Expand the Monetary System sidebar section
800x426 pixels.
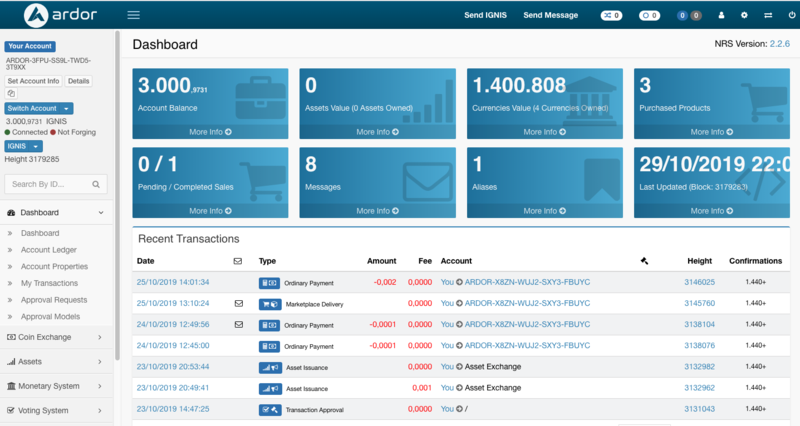click(x=58, y=386)
